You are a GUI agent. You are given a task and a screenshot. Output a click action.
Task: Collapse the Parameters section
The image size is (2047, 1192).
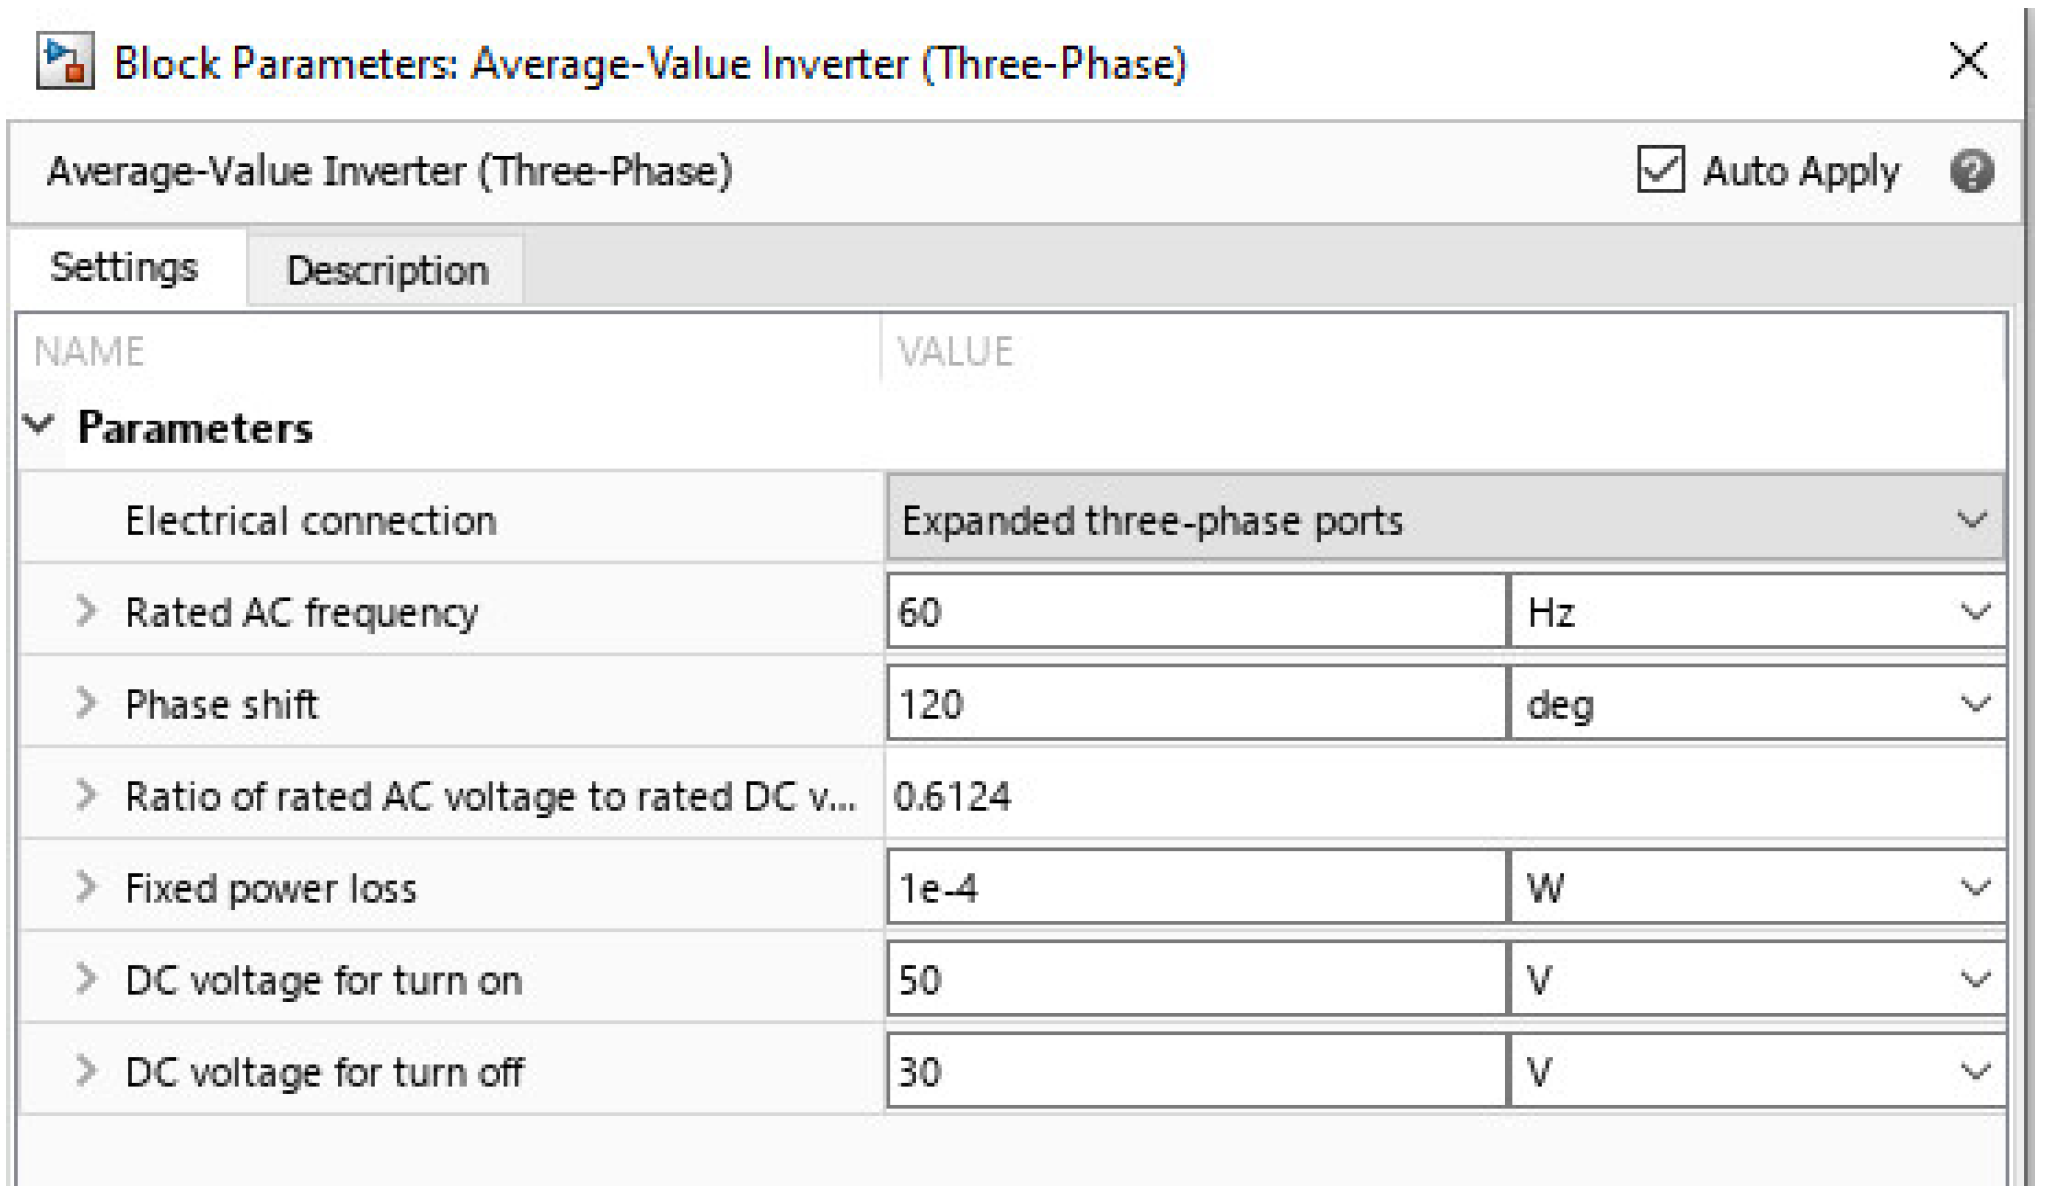39,425
